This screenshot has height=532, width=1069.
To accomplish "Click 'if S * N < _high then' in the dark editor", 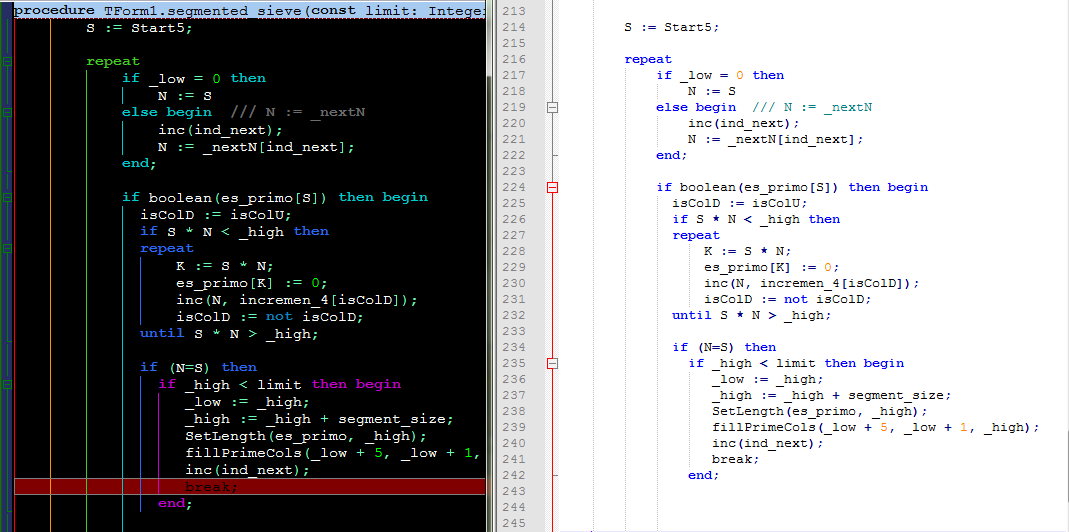I will 235,232.
